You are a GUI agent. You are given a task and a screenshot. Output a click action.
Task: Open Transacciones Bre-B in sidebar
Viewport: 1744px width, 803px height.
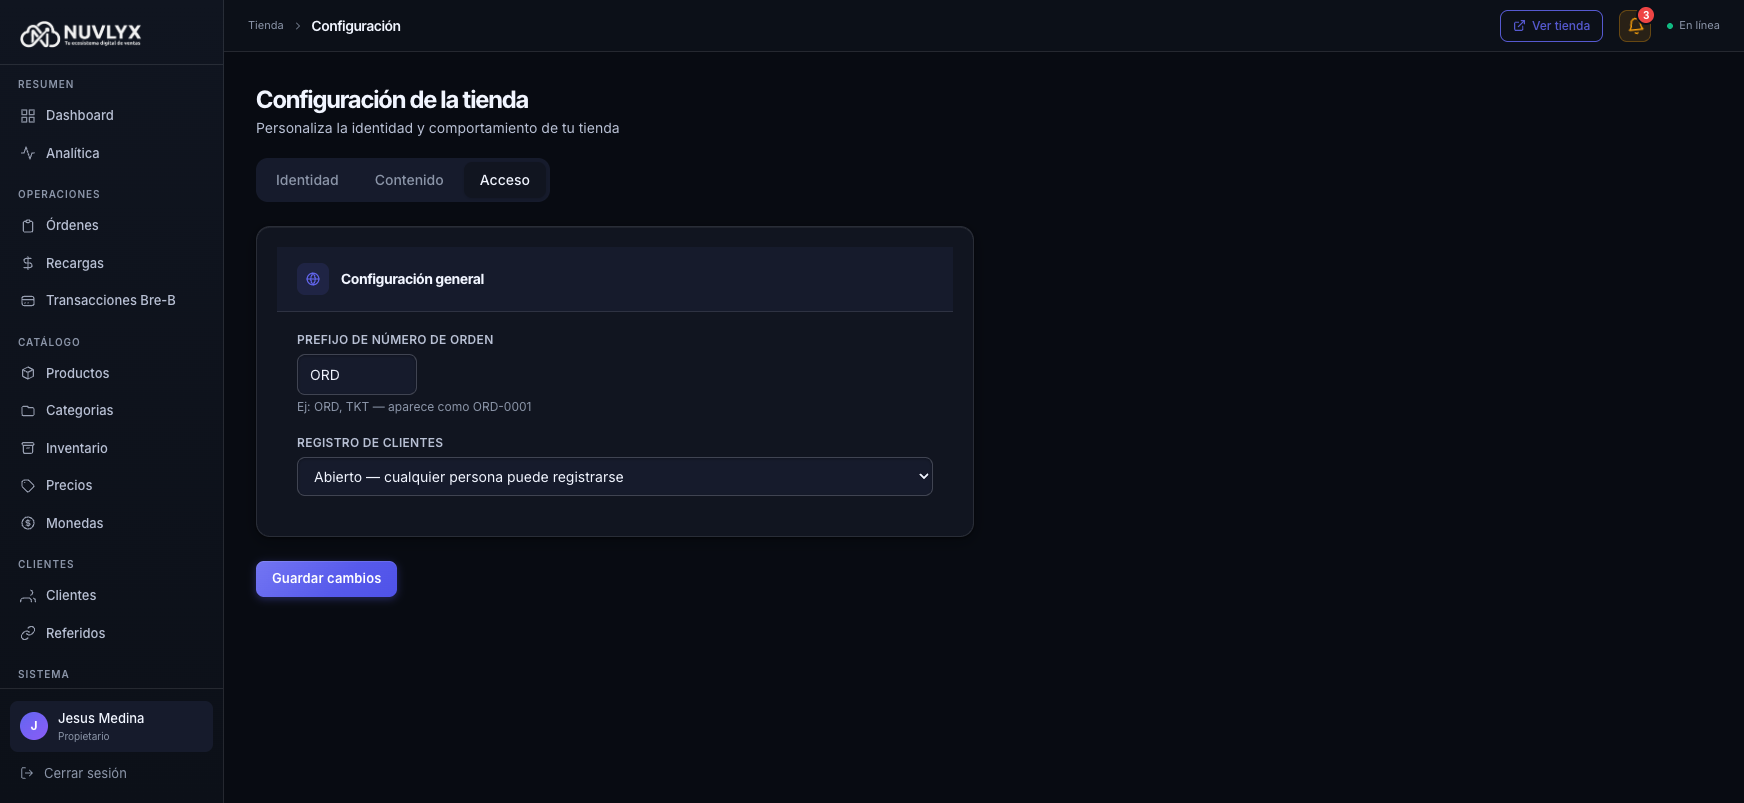point(110,300)
